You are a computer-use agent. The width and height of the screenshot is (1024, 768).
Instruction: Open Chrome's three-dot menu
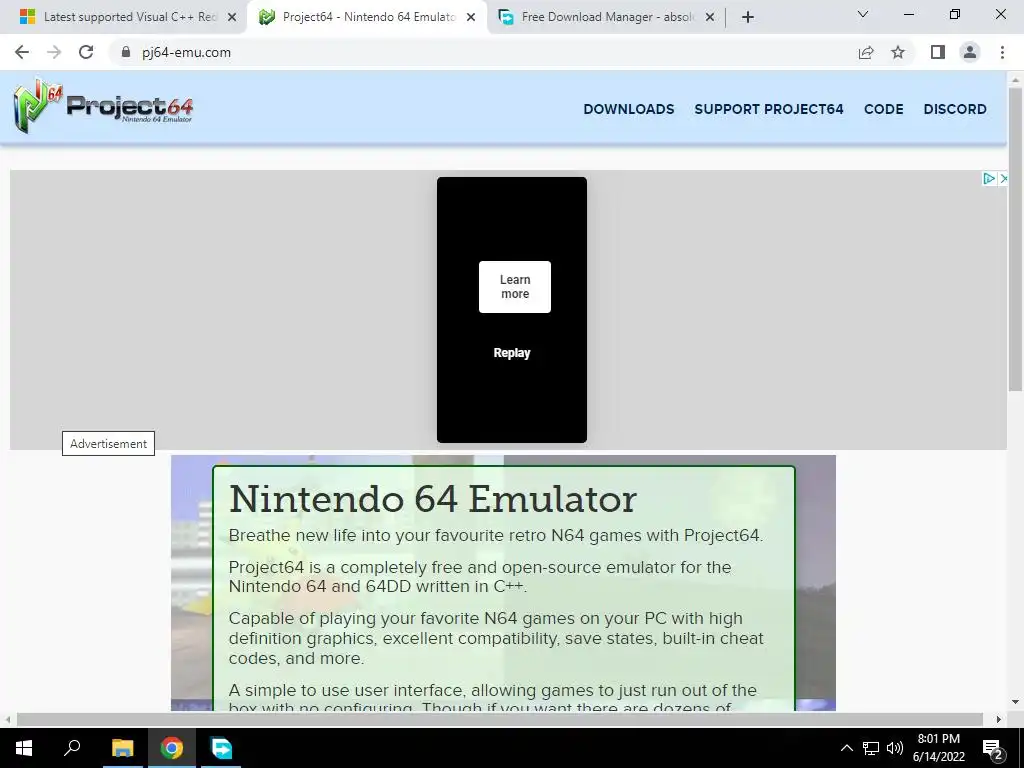pyautogui.click(x=1002, y=52)
